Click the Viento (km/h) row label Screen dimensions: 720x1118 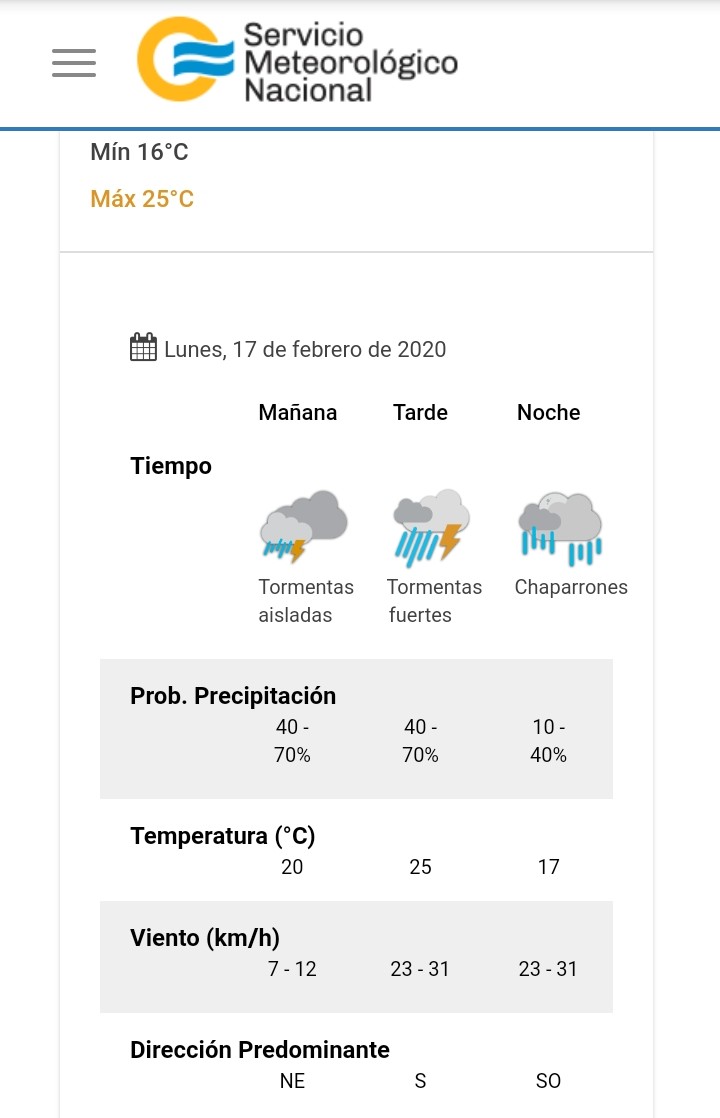coord(205,938)
